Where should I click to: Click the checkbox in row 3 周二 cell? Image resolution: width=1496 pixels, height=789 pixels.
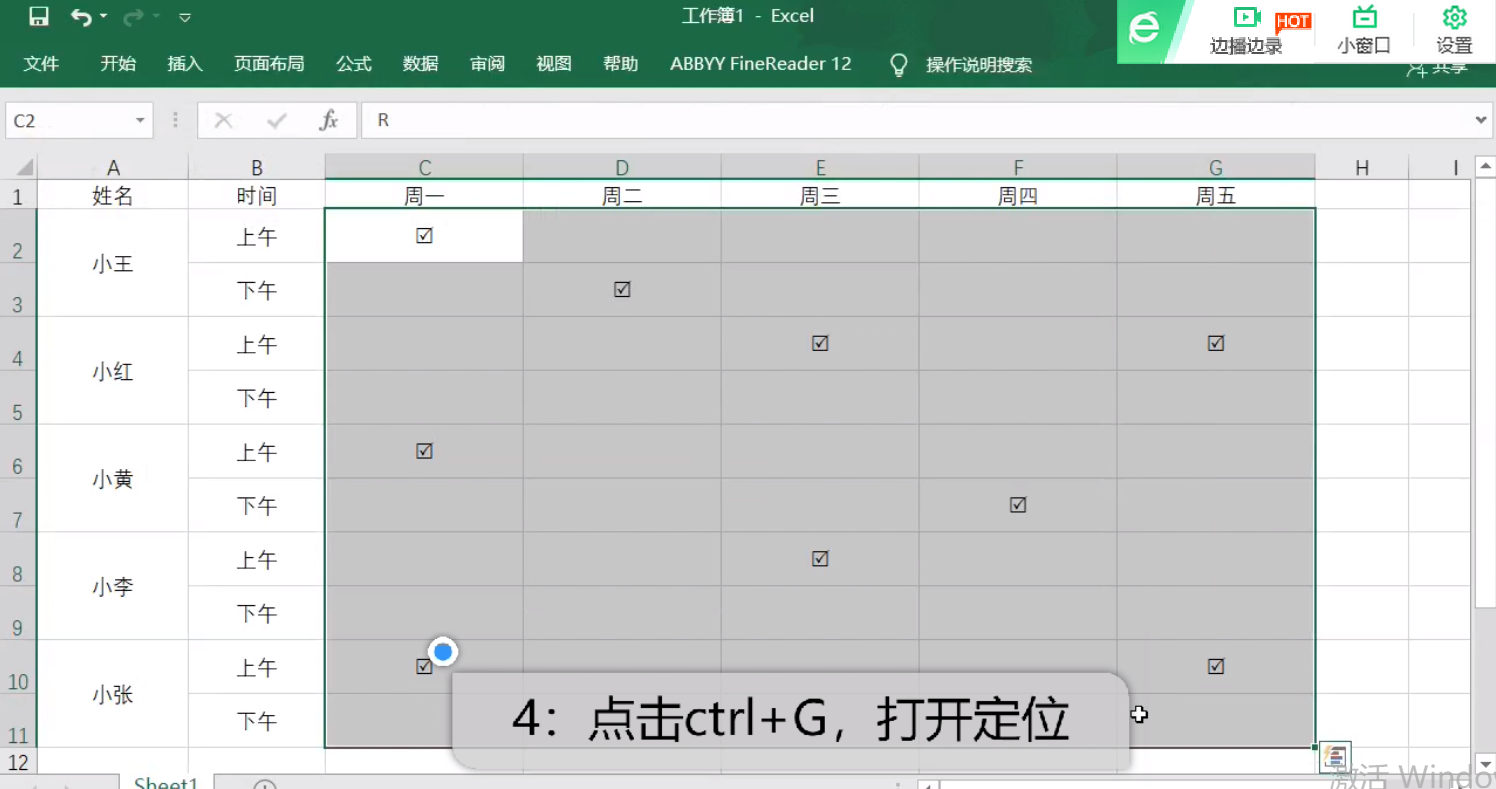pos(622,290)
